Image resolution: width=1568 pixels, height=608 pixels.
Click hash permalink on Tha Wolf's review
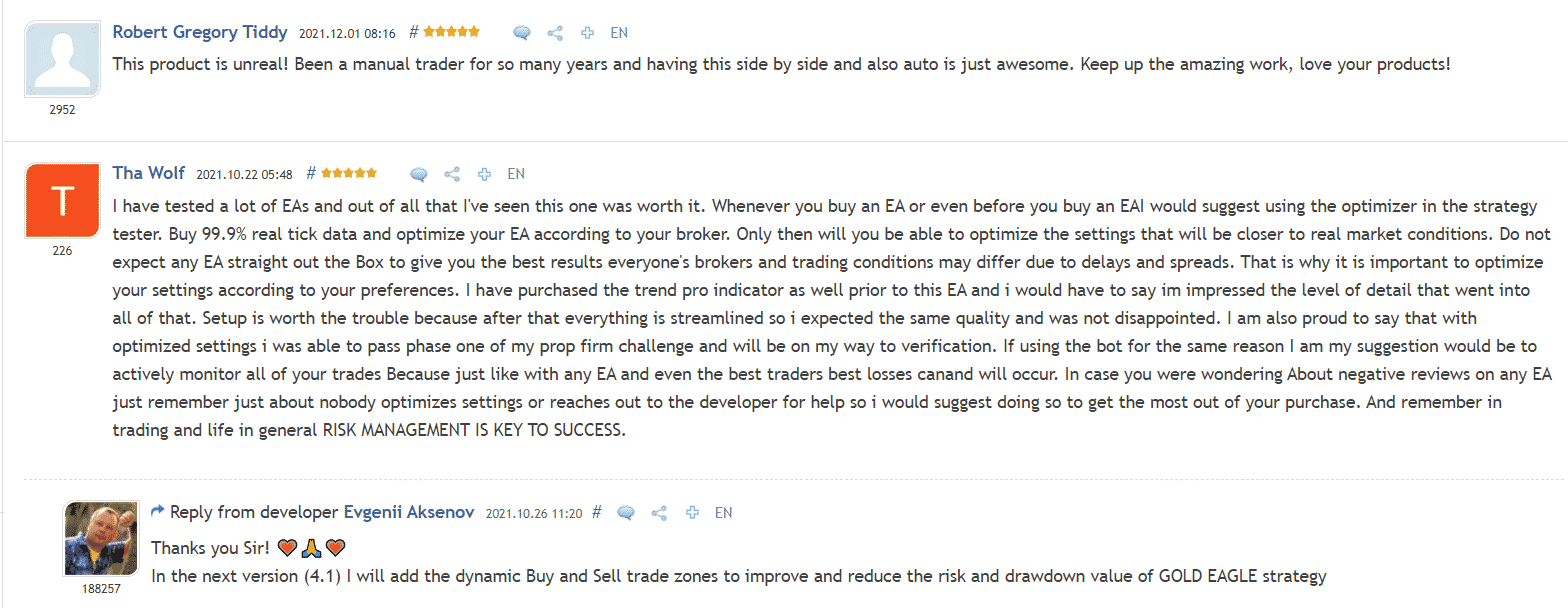[x=311, y=173]
